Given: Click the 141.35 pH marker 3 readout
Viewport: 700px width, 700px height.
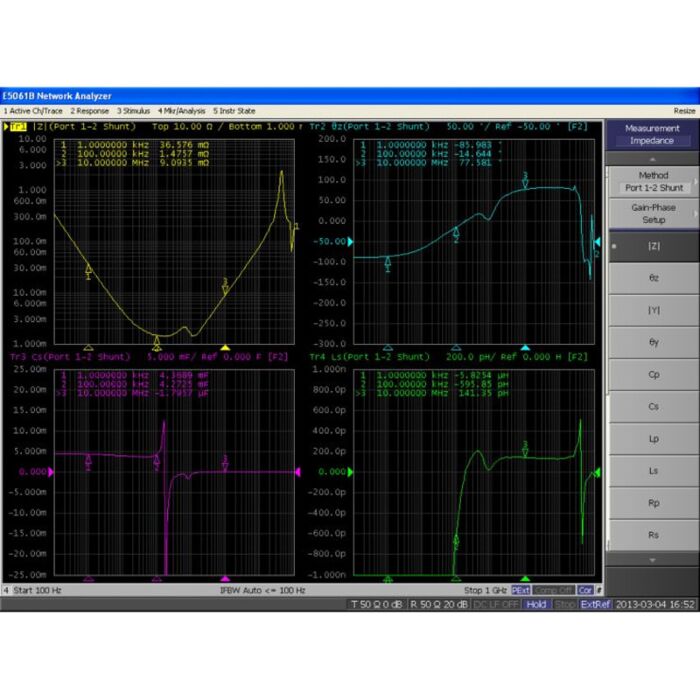Looking at the screenshot, I should pos(483,393).
